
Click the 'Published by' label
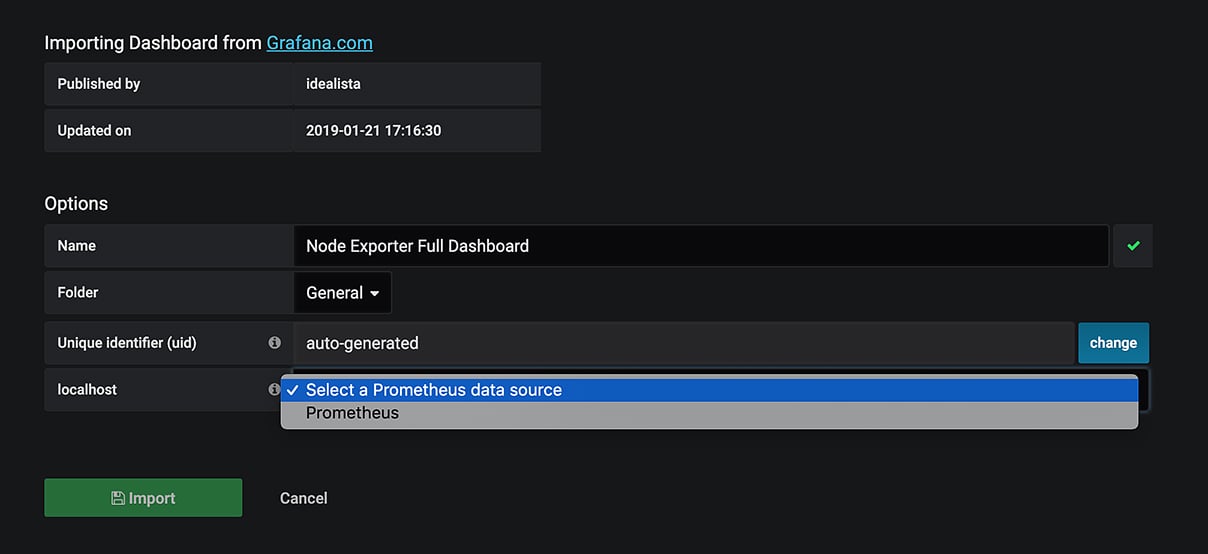pos(98,84)
